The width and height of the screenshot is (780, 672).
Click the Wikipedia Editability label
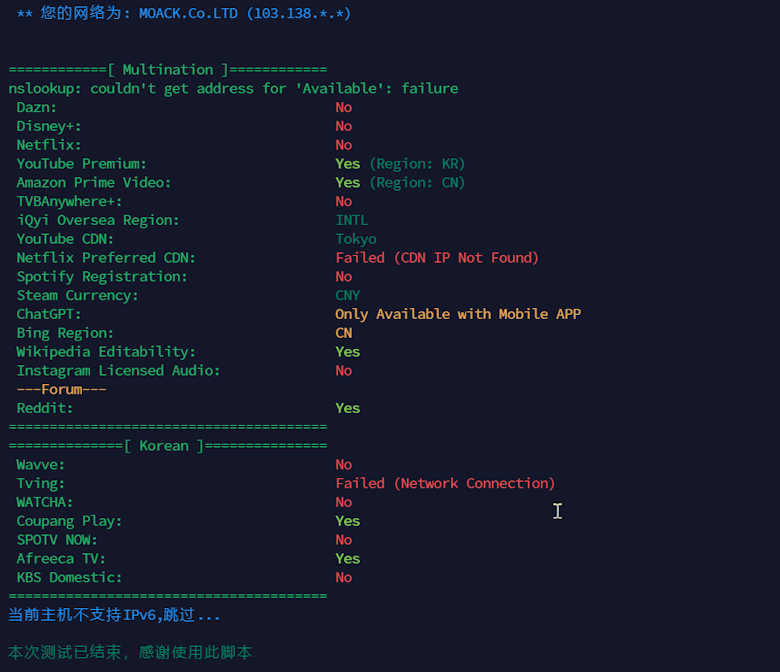(x=106, y=352)
